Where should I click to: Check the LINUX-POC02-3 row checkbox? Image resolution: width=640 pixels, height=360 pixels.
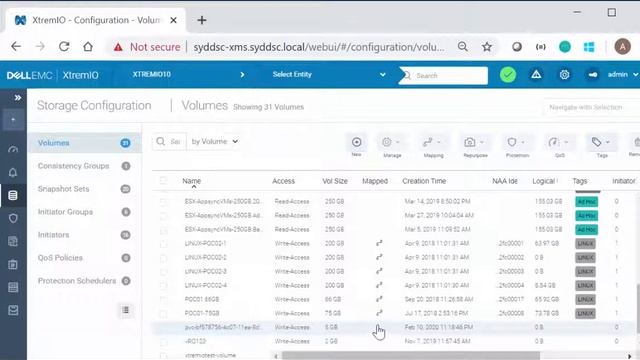(163, 271)
